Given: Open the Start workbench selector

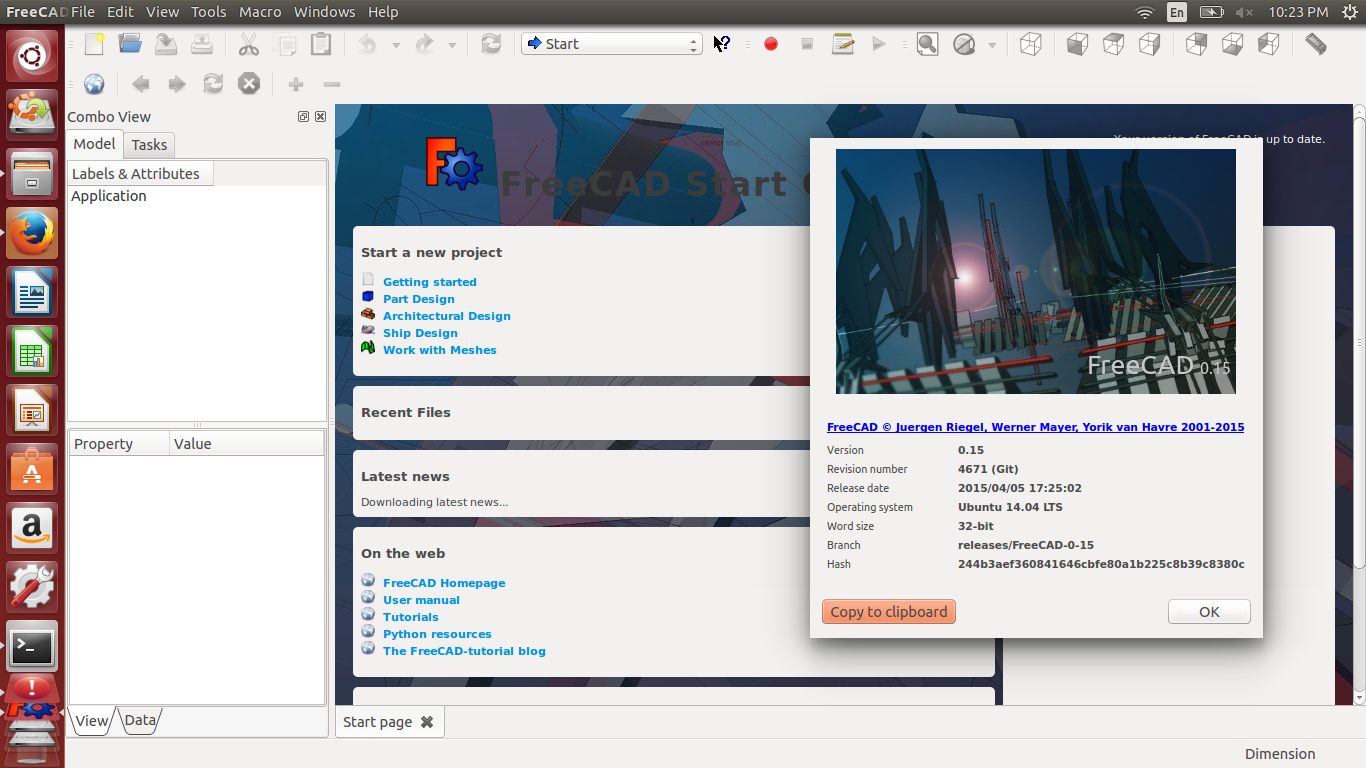Looking at the screenshot, I should tap(611, 44).
